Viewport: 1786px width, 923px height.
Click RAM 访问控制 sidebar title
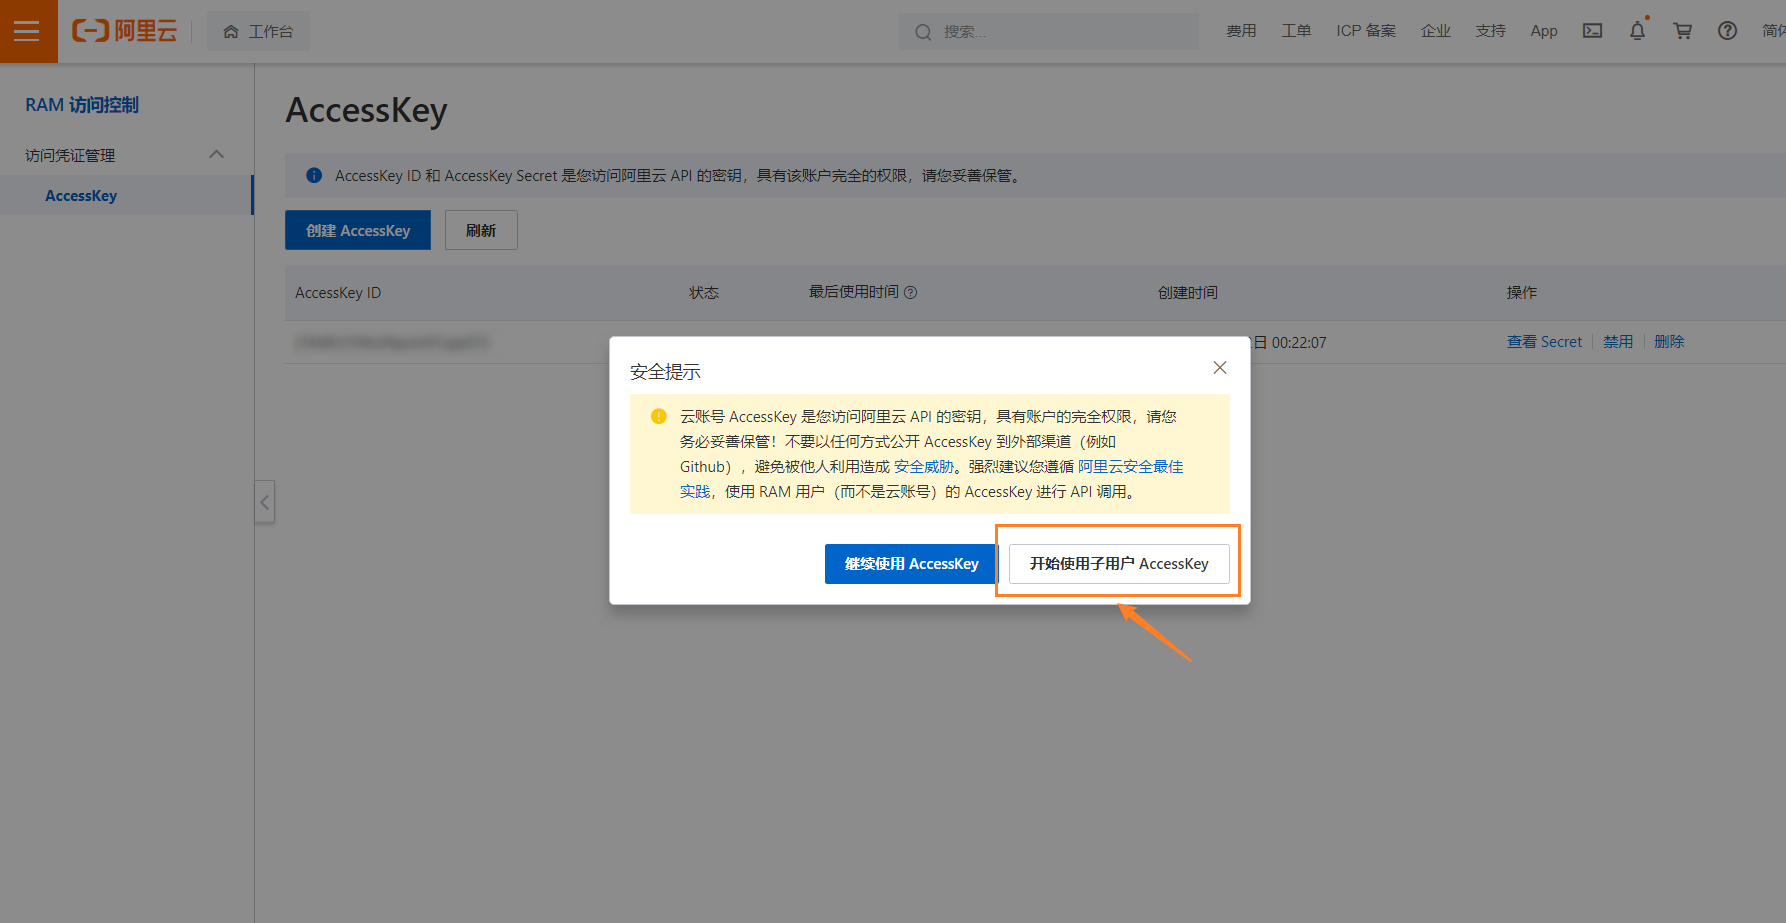pyautogui.click(x=82, y=105)
